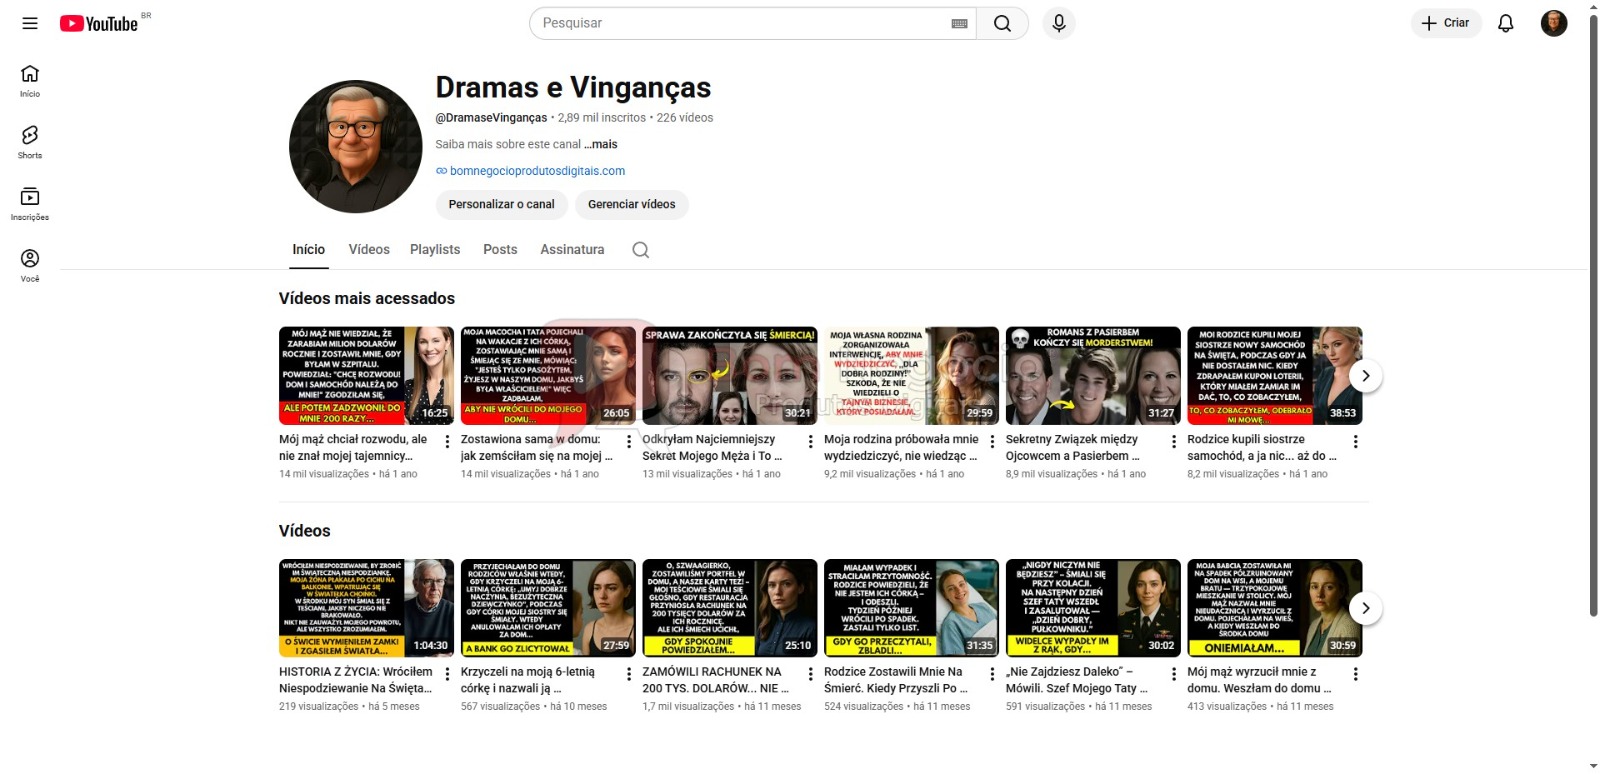Show next videos in 'Vídeos mais acessados'

tap(1365, 376)
